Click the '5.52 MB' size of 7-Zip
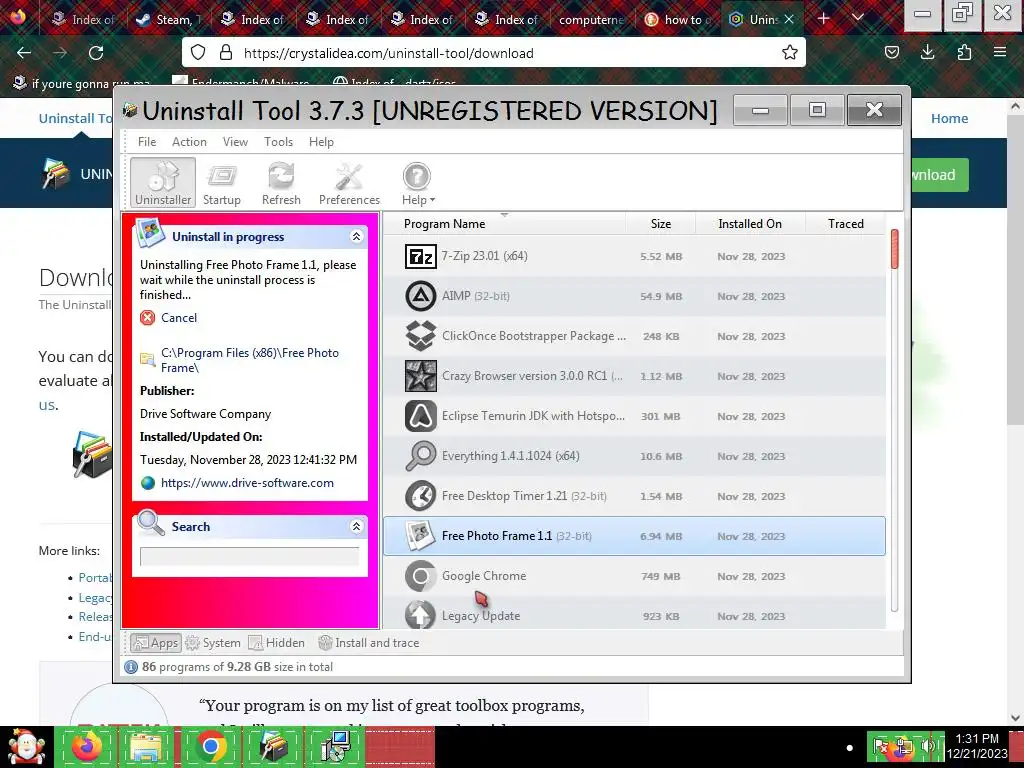This screenshot has height=768, width=1024. click(661, 257)
